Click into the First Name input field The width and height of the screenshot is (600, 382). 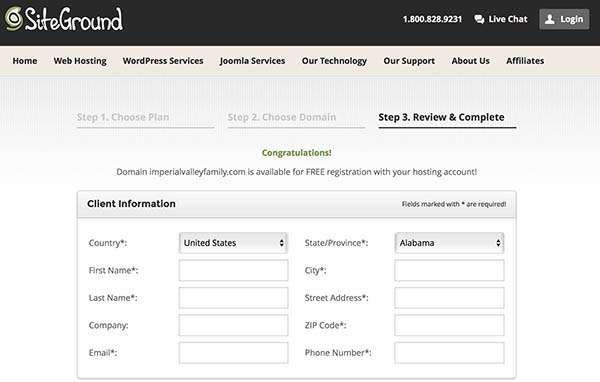[233, 270]
